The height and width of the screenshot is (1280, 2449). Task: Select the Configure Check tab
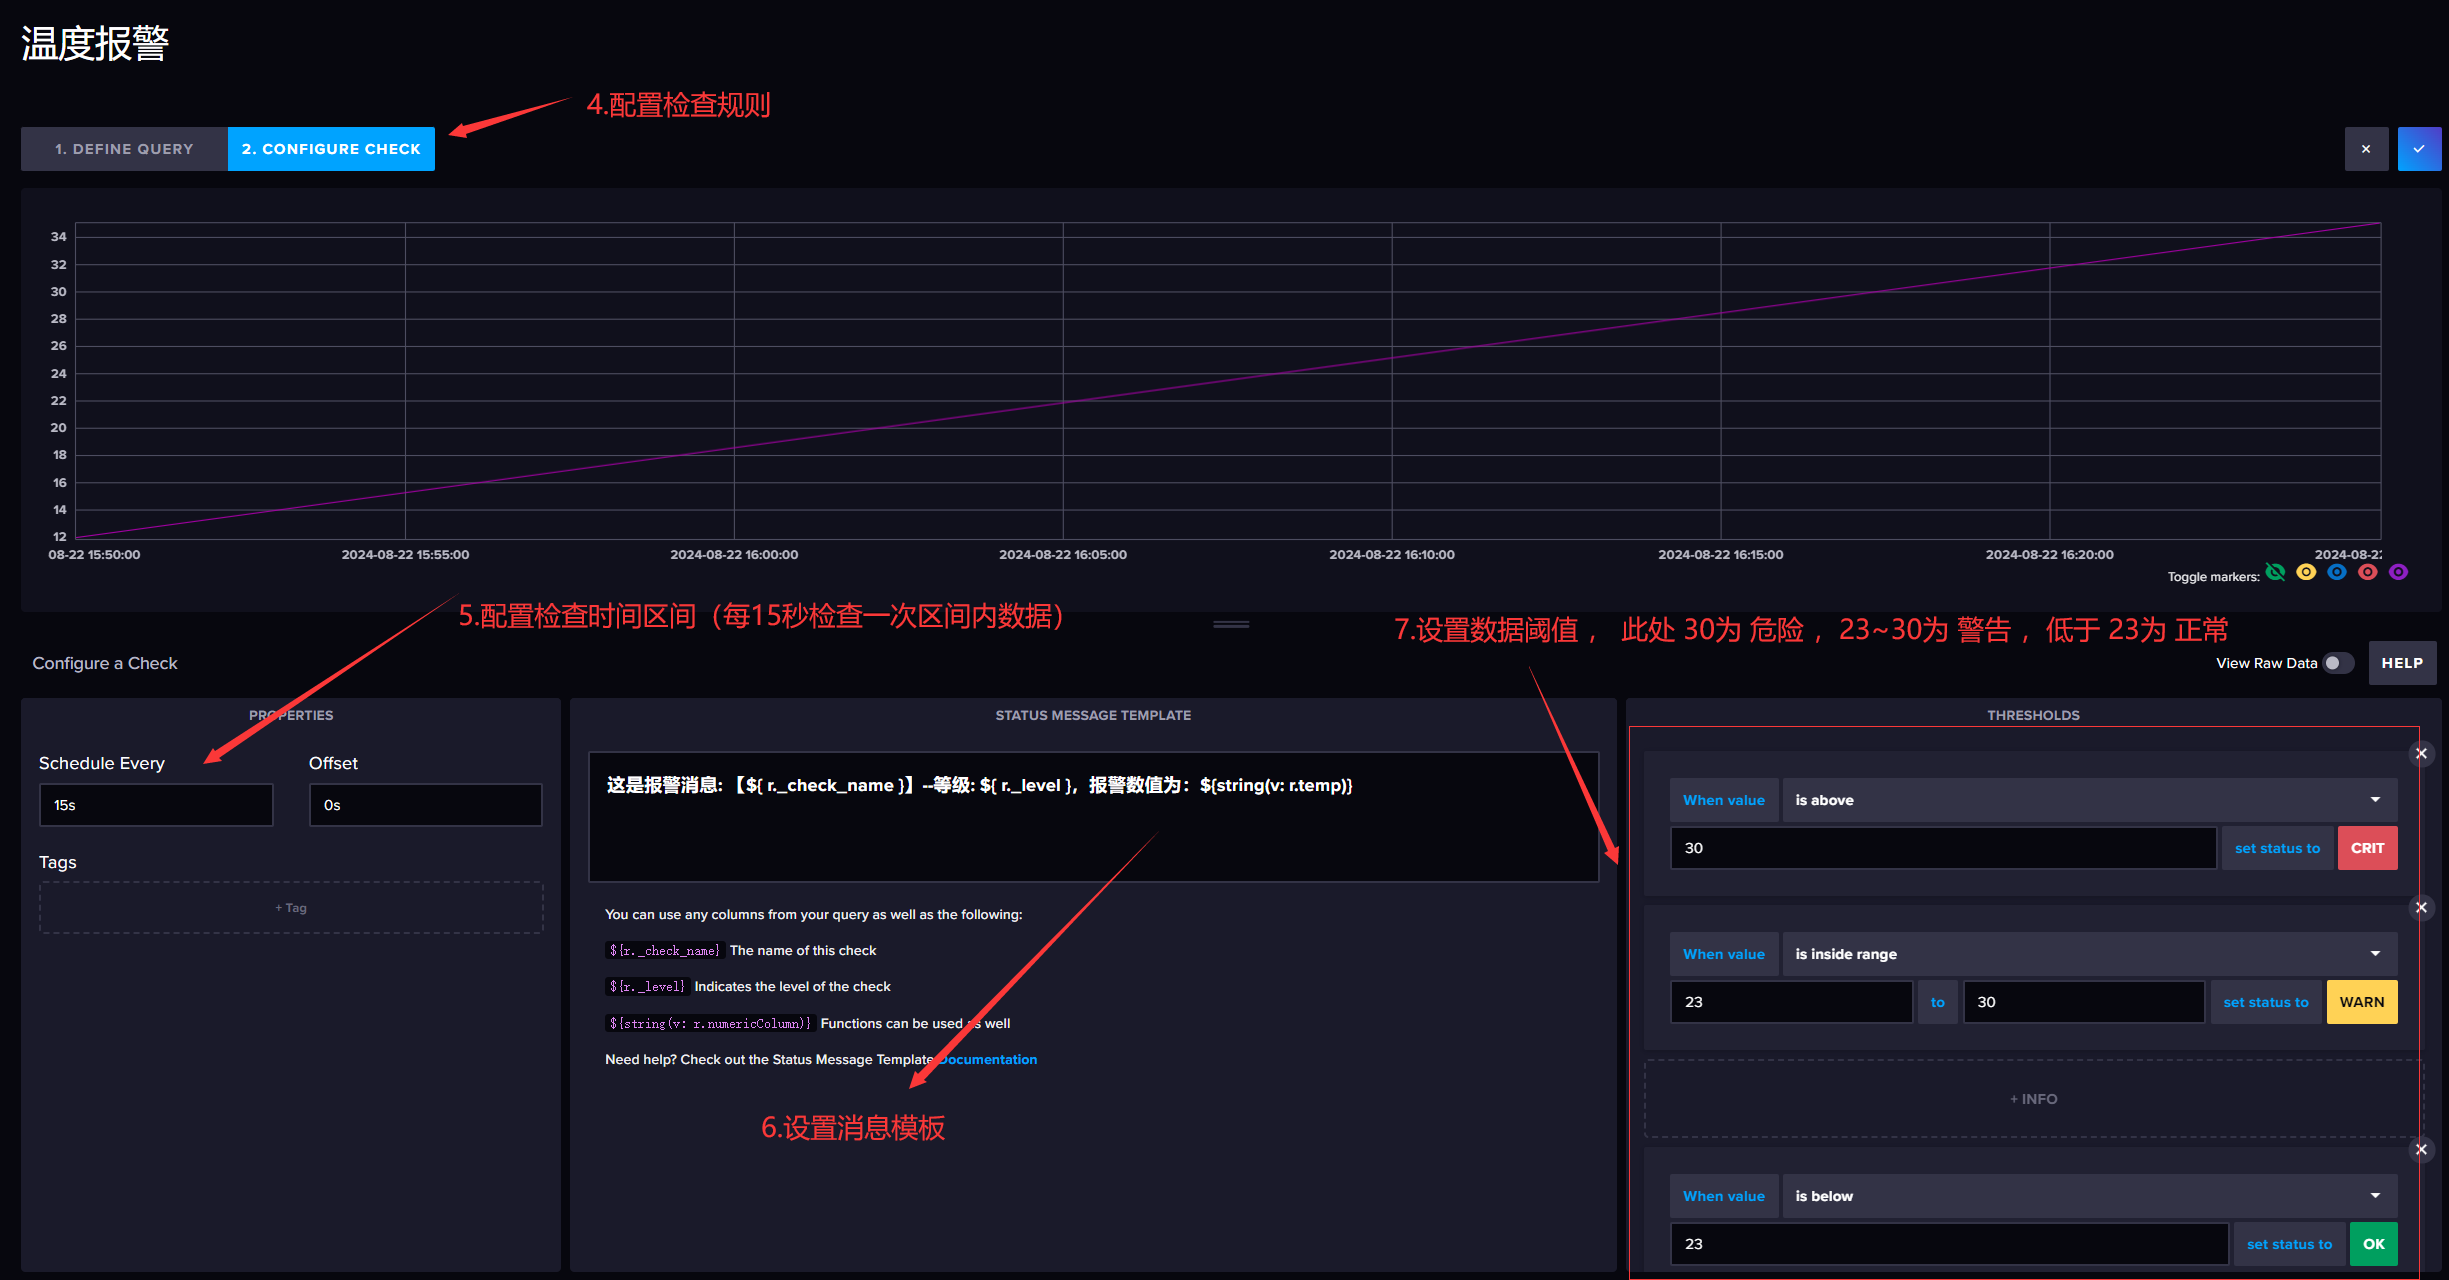[331, 148]
